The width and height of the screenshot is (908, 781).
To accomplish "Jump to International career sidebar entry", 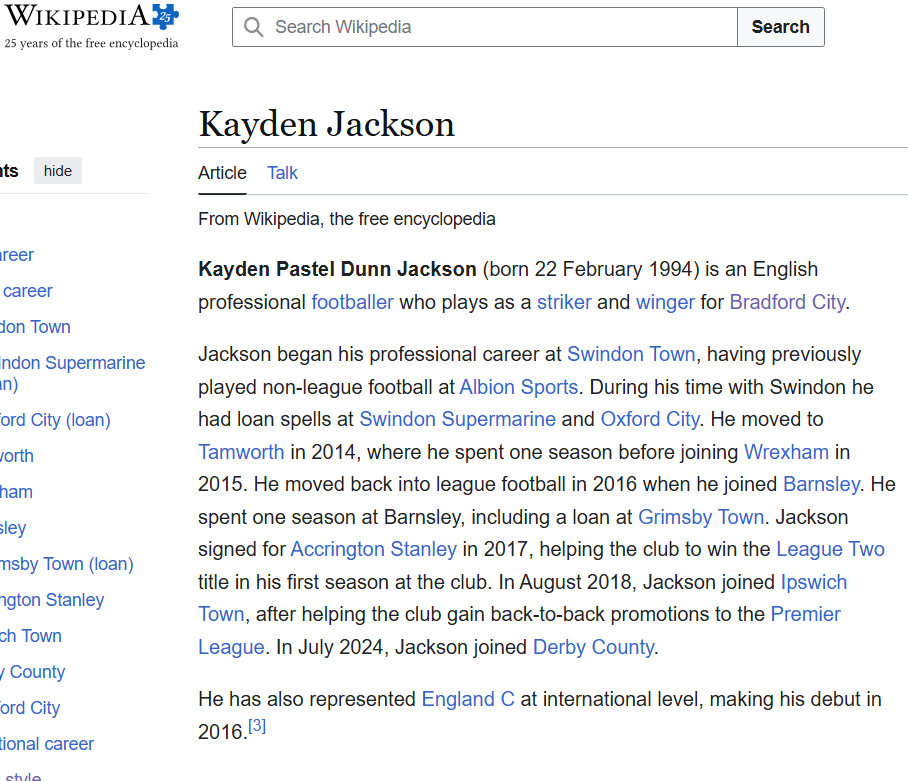I will tap(47, 743).
